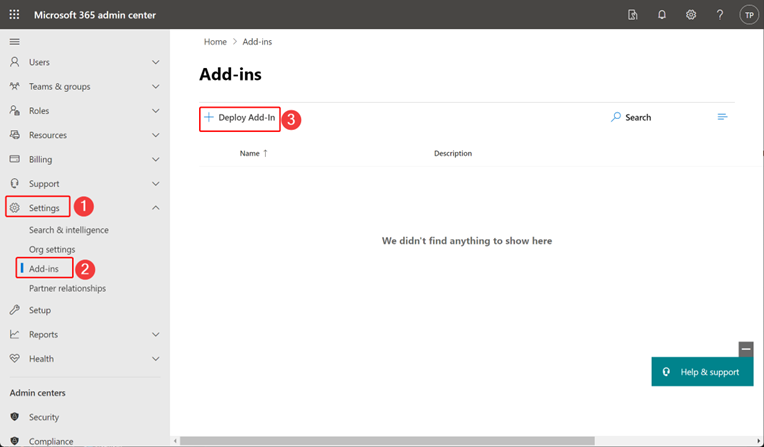Click the Teams & groups icon
Viewport: 764px width, 447px height.
15,86
